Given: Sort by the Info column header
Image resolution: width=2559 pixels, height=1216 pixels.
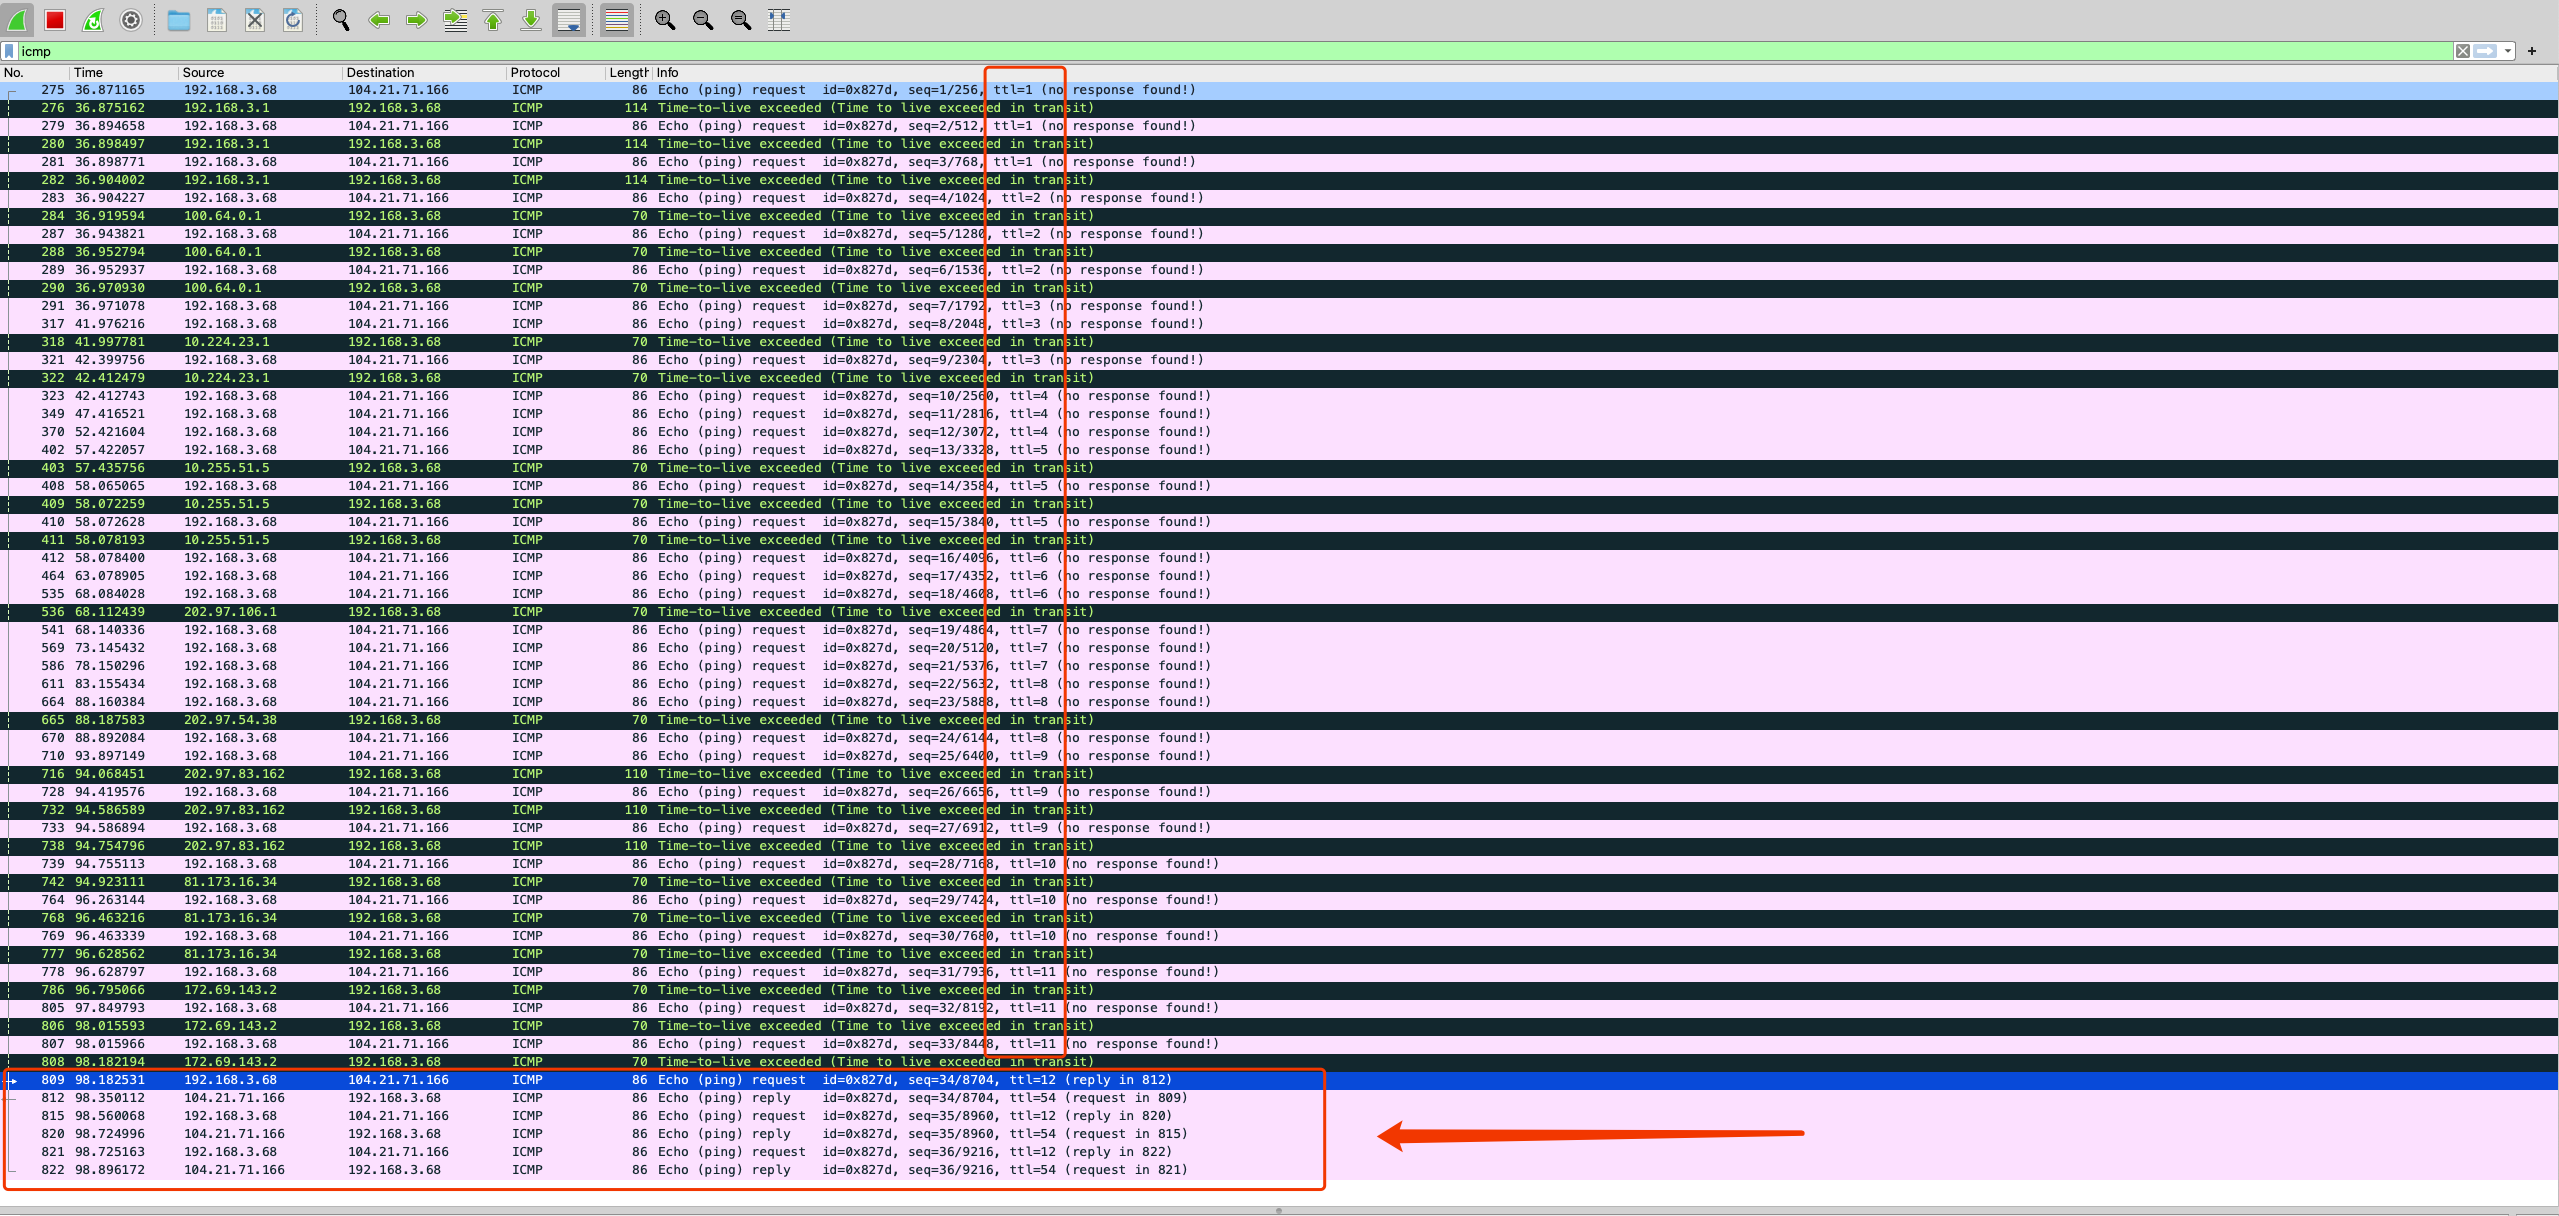Looking at the screenshot, I should point(1605,72).
